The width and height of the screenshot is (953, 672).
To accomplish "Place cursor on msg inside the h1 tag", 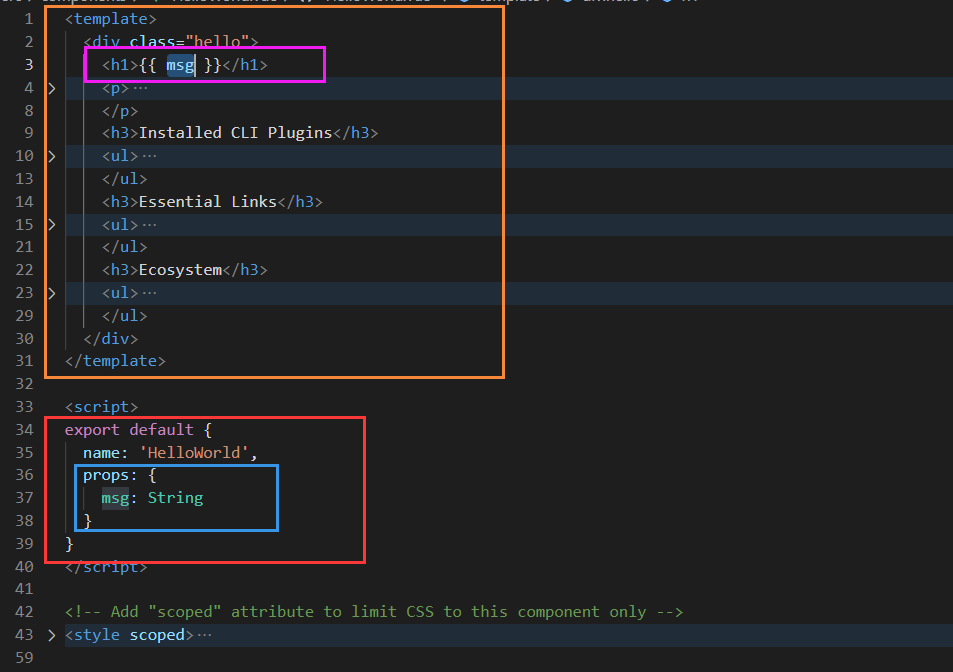I will [180, 65].
